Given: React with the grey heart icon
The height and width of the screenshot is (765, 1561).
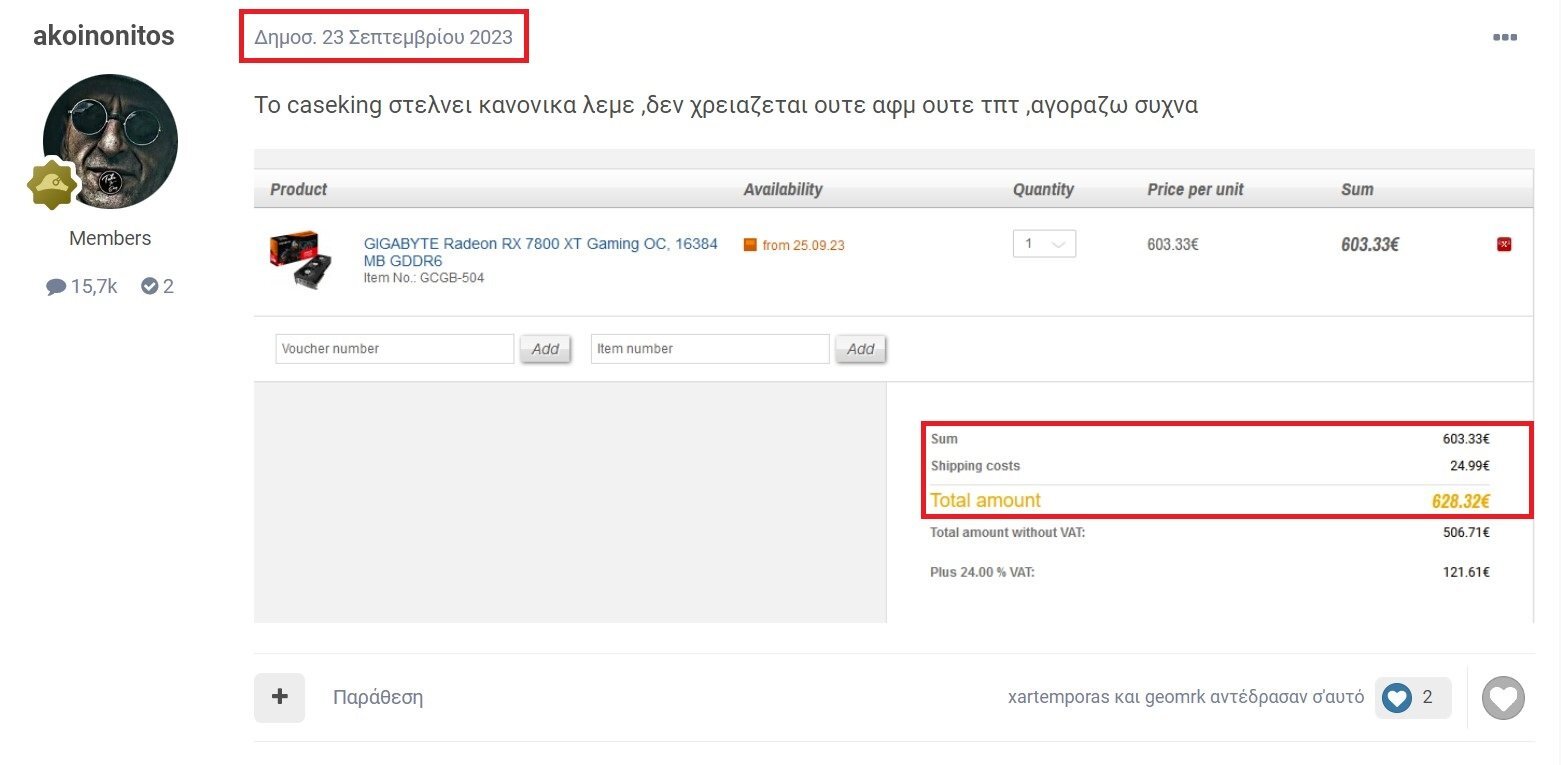Looking at the screenshot, I should pos(1503,698).
